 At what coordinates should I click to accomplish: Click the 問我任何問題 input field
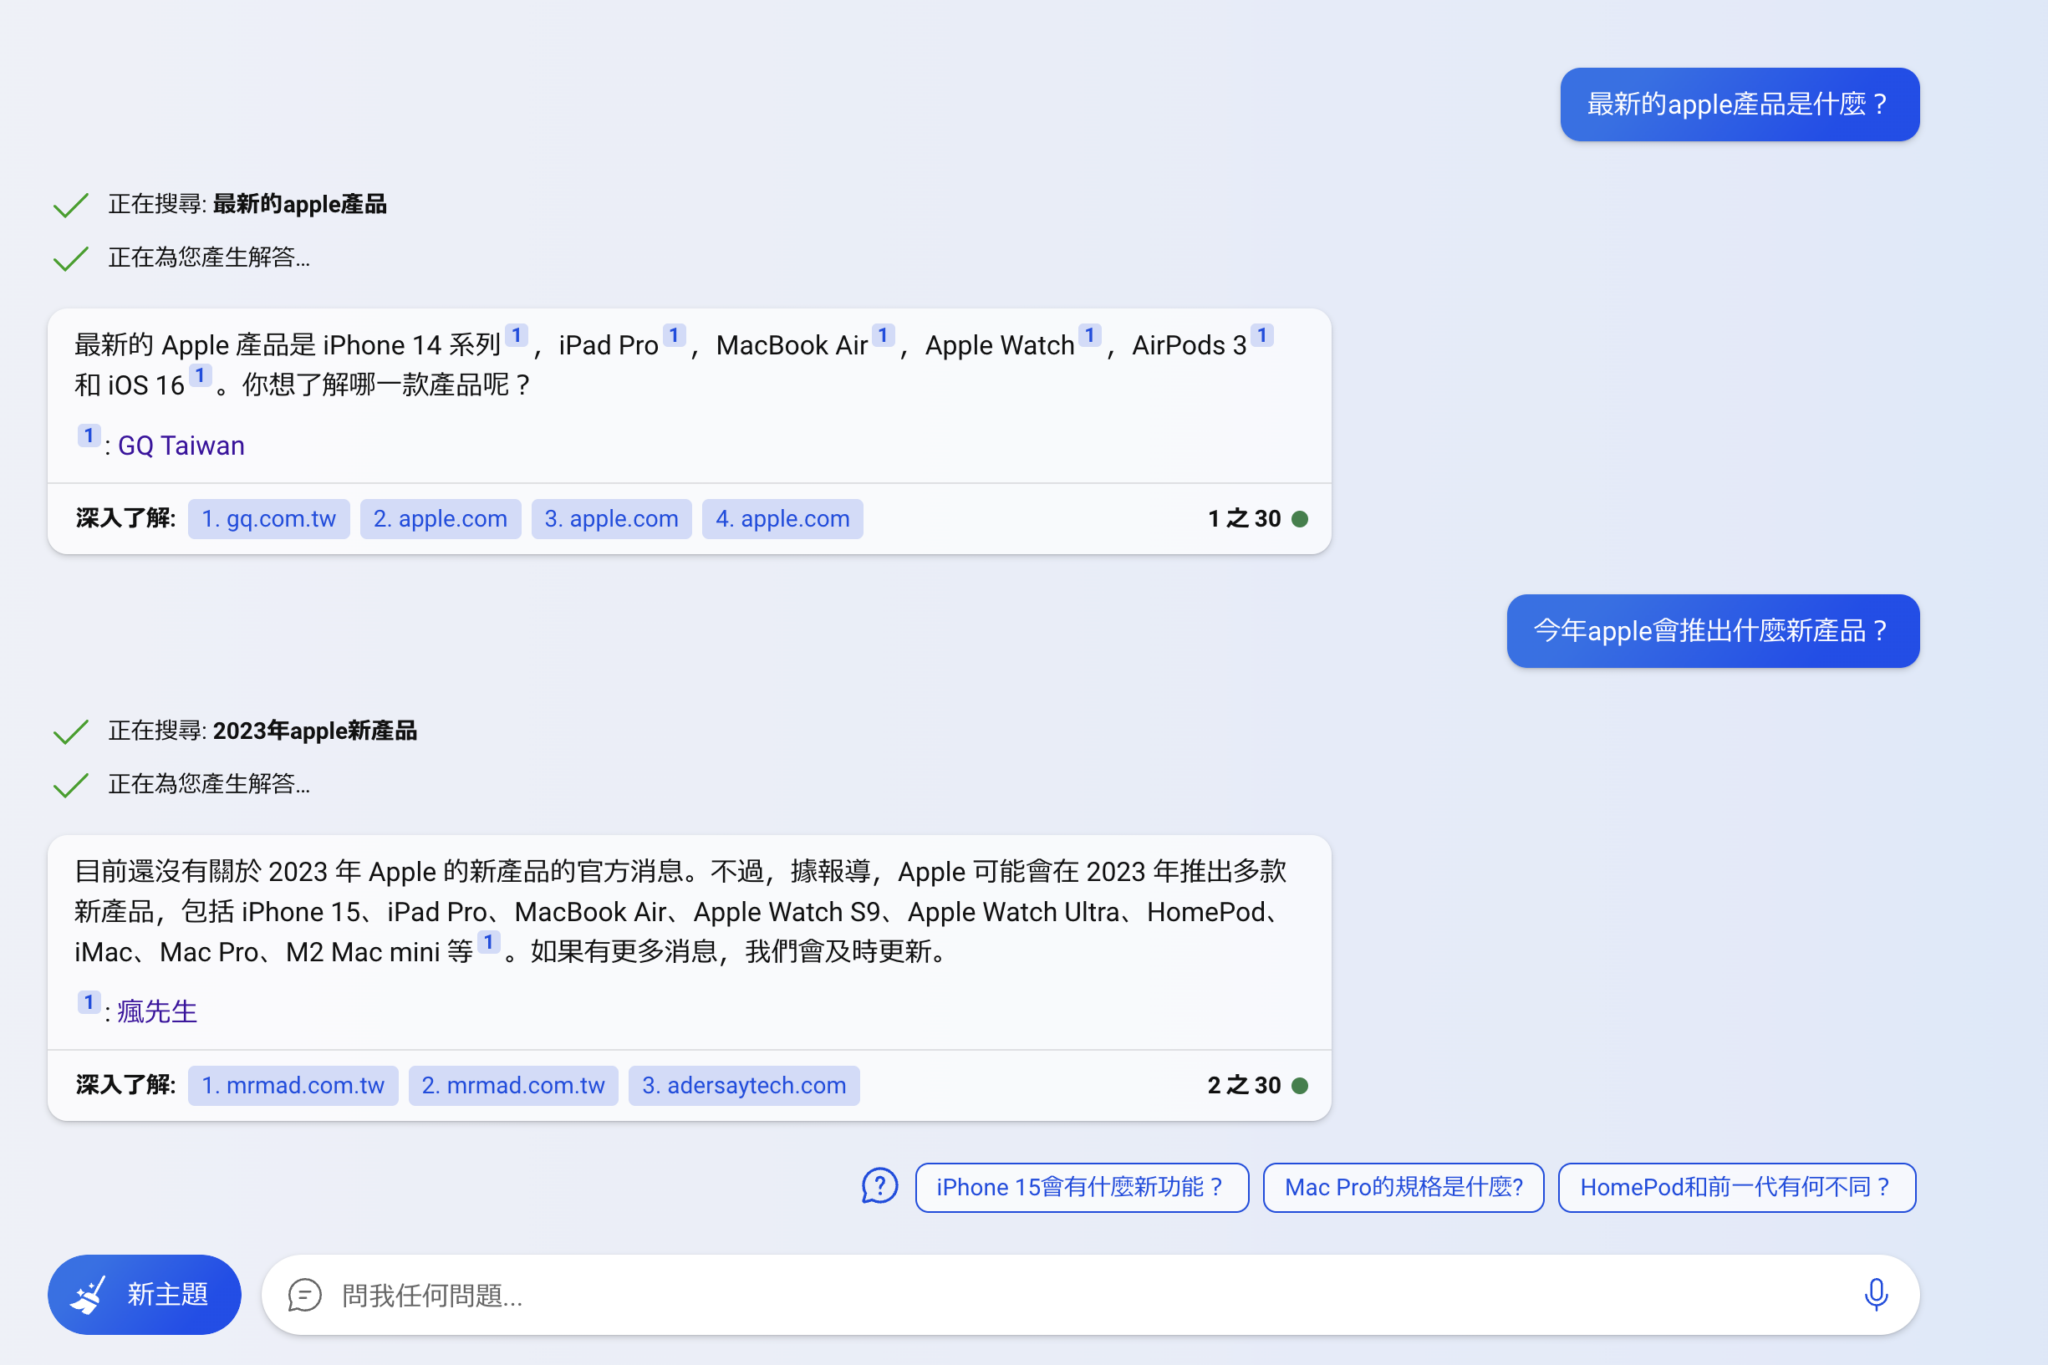700,1295
